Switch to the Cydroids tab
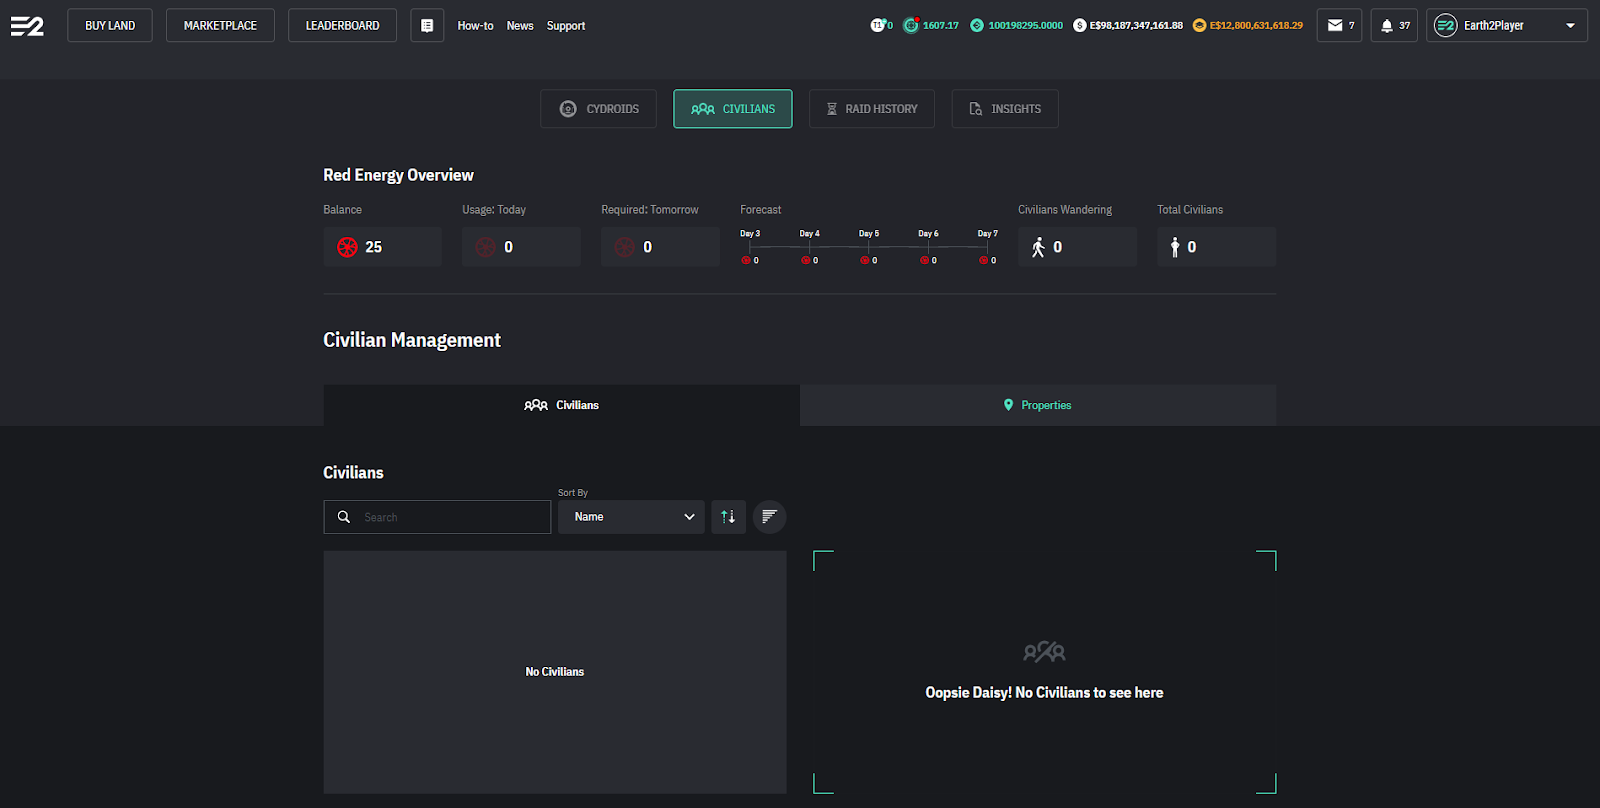The width and height of the screenshot is (1600, 808). (x=598, y=109)
